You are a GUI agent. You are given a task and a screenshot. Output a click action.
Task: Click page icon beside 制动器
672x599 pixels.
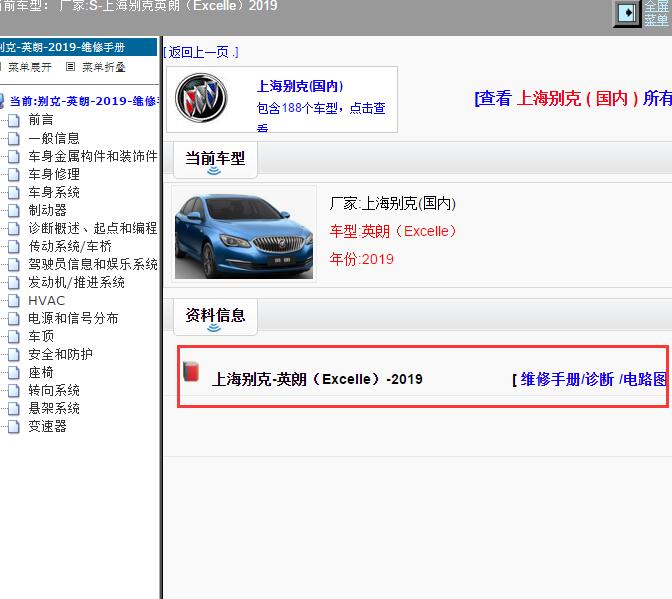(x=14, y=210)
